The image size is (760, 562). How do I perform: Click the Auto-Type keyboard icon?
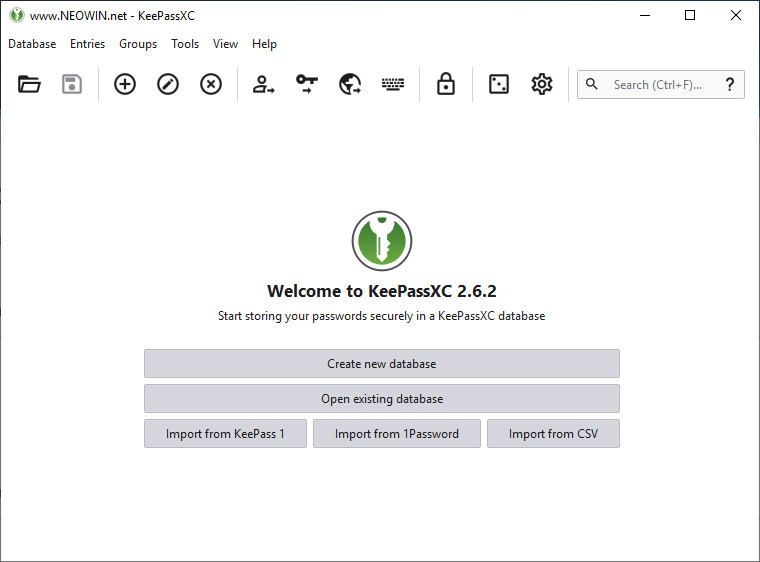pos(392,85)
